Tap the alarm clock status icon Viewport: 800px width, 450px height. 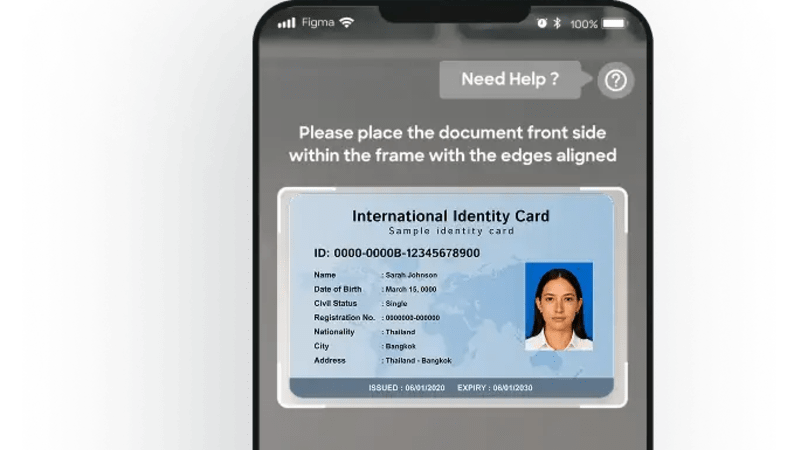click(542, 23)
